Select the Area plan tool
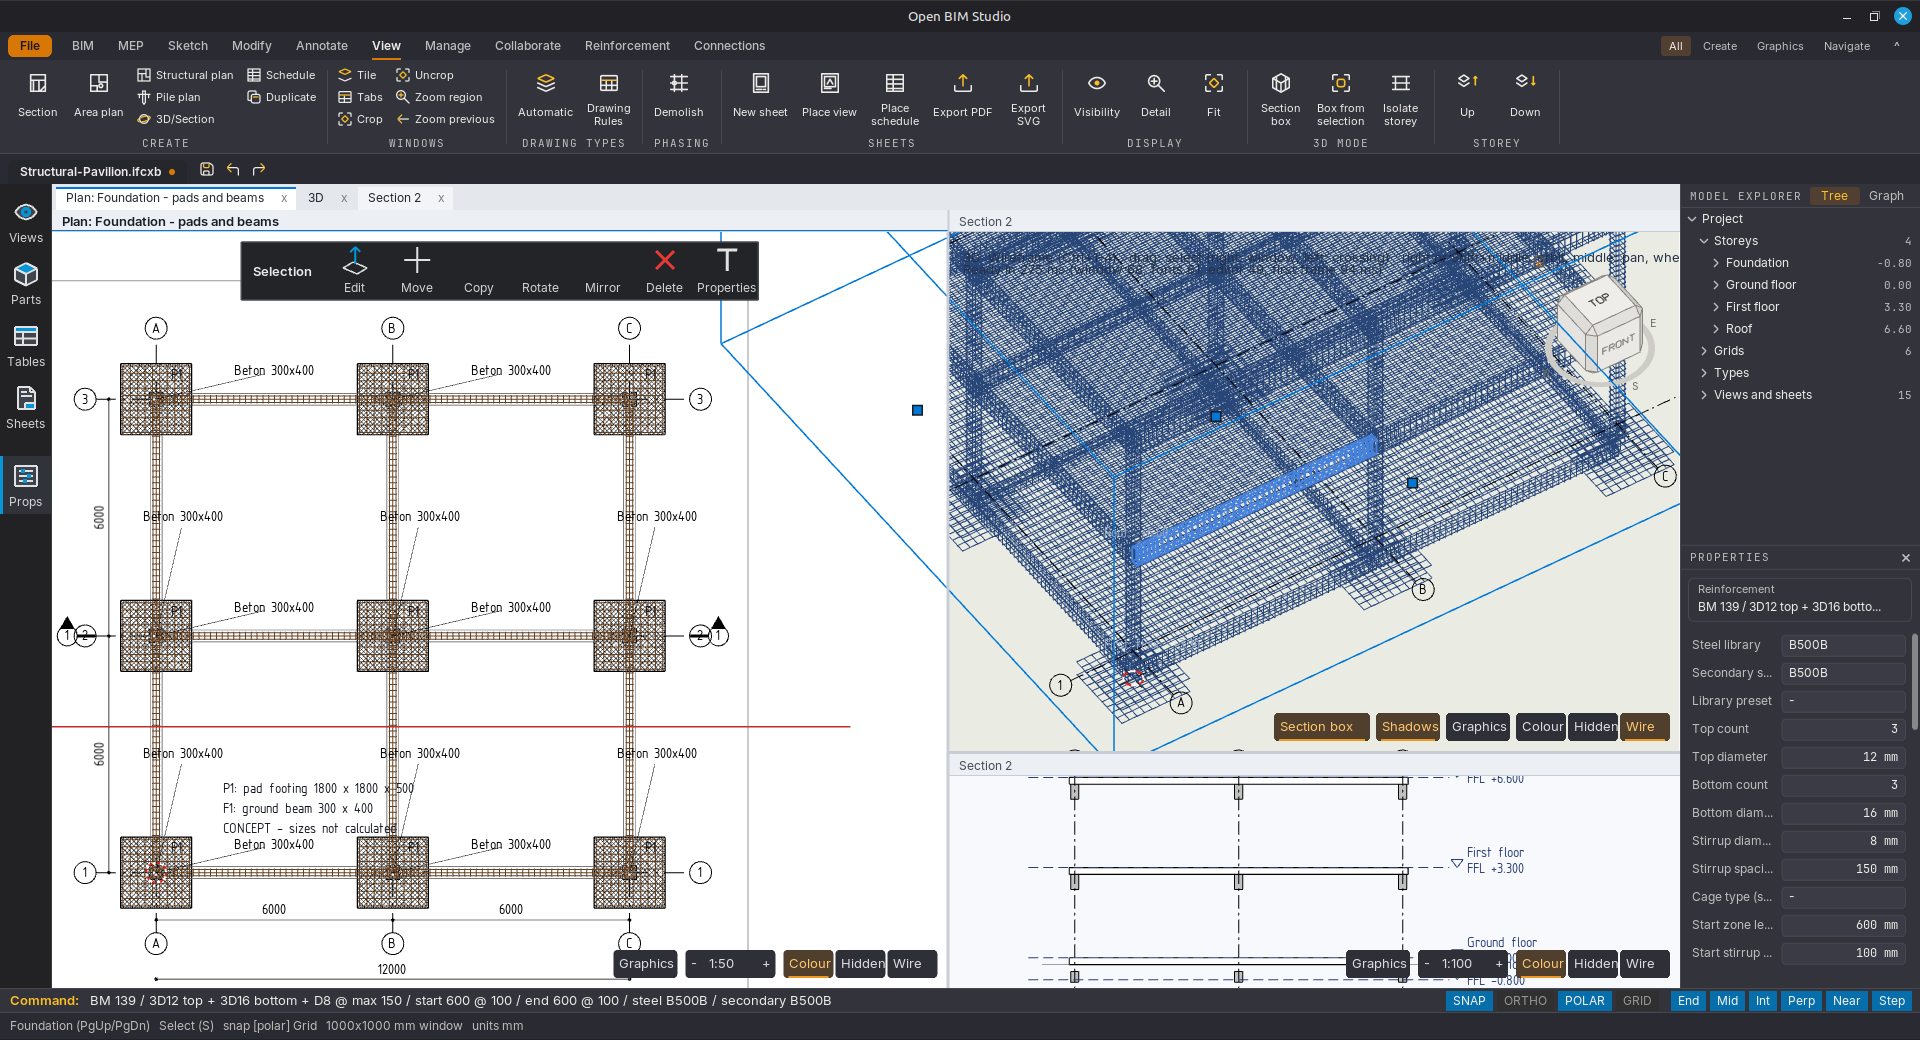This screenshot has height=1040, width=1920. [98, 95]
